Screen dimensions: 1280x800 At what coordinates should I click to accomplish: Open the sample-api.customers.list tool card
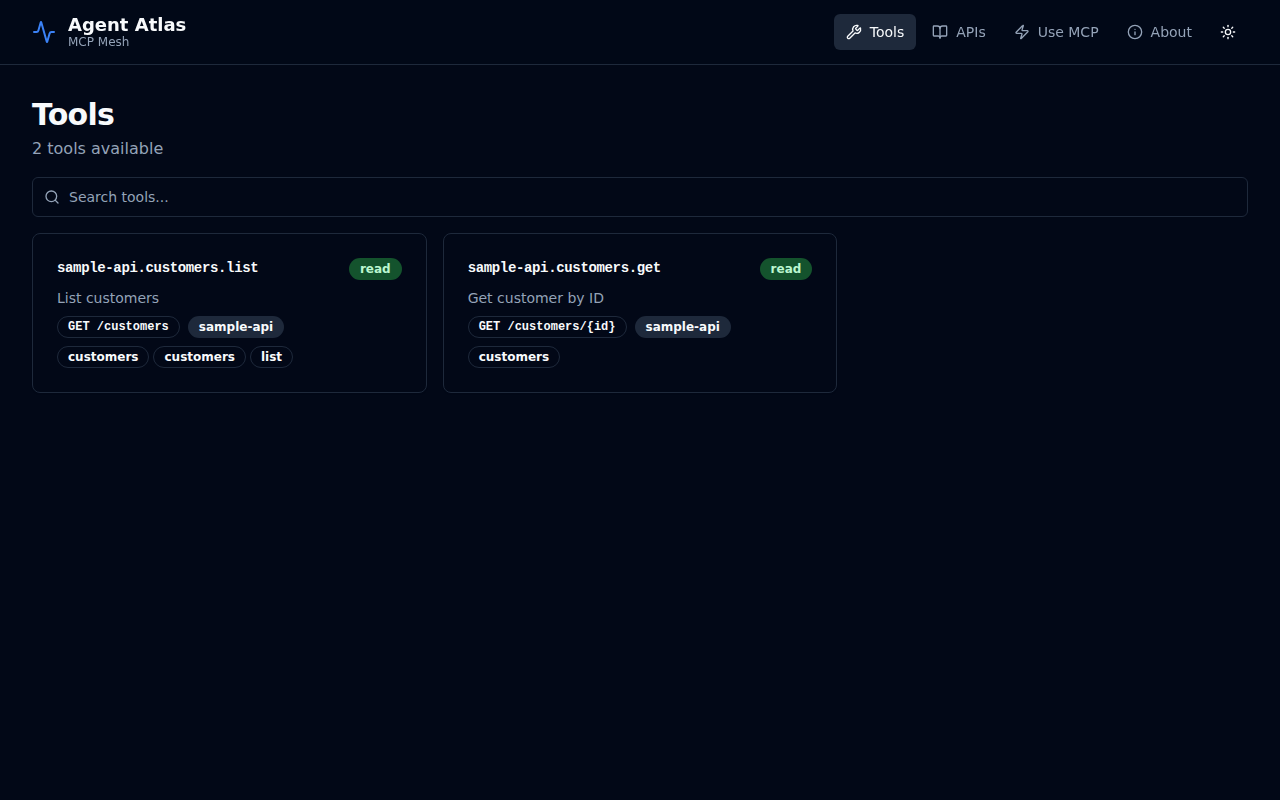click(x=157, y=268)
